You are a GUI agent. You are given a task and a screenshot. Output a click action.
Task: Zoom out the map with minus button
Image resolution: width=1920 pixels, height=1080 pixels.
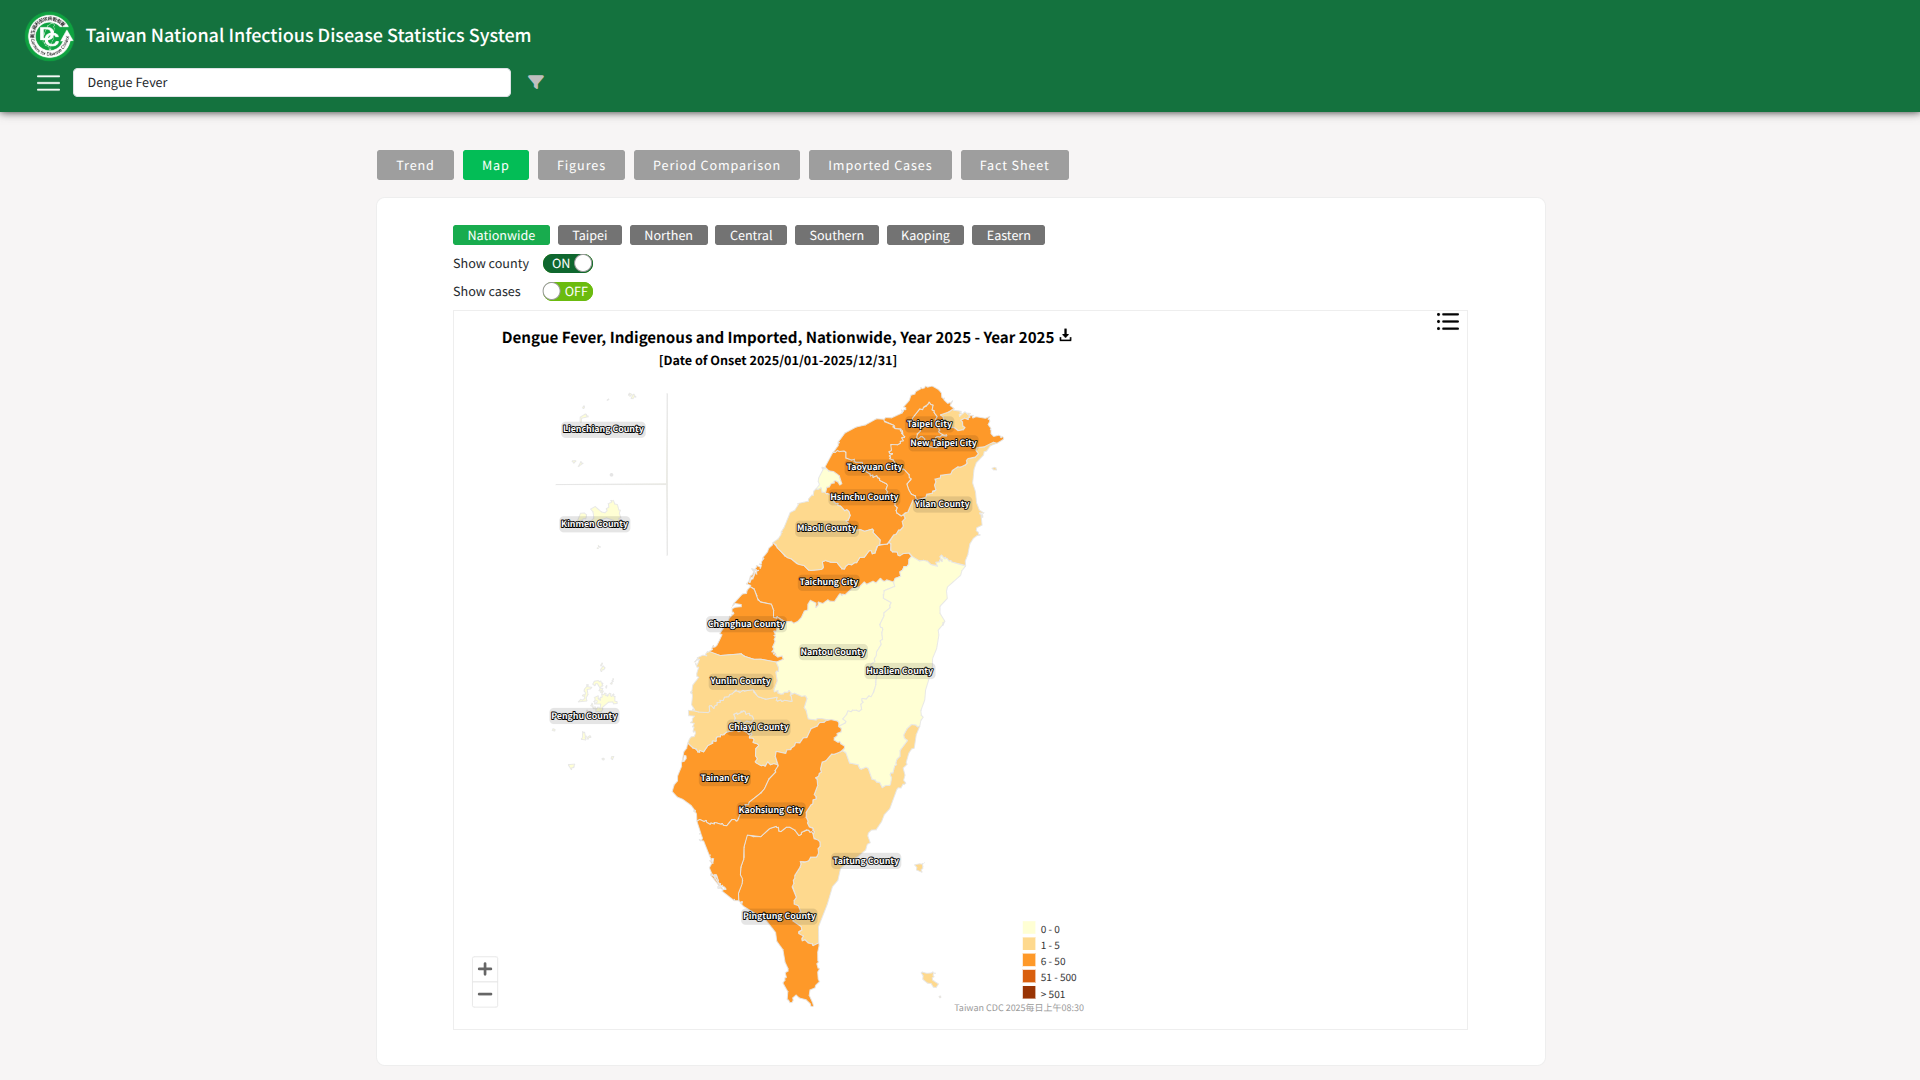click(x=485, y=994)
